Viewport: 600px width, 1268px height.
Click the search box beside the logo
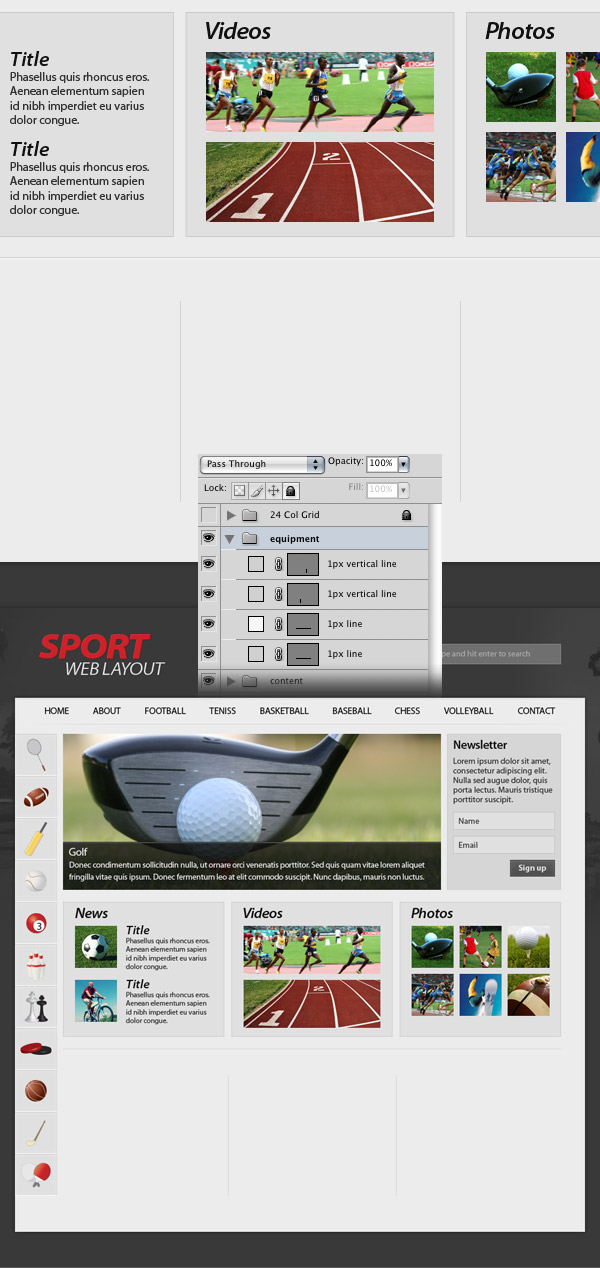tap(500, 654)
